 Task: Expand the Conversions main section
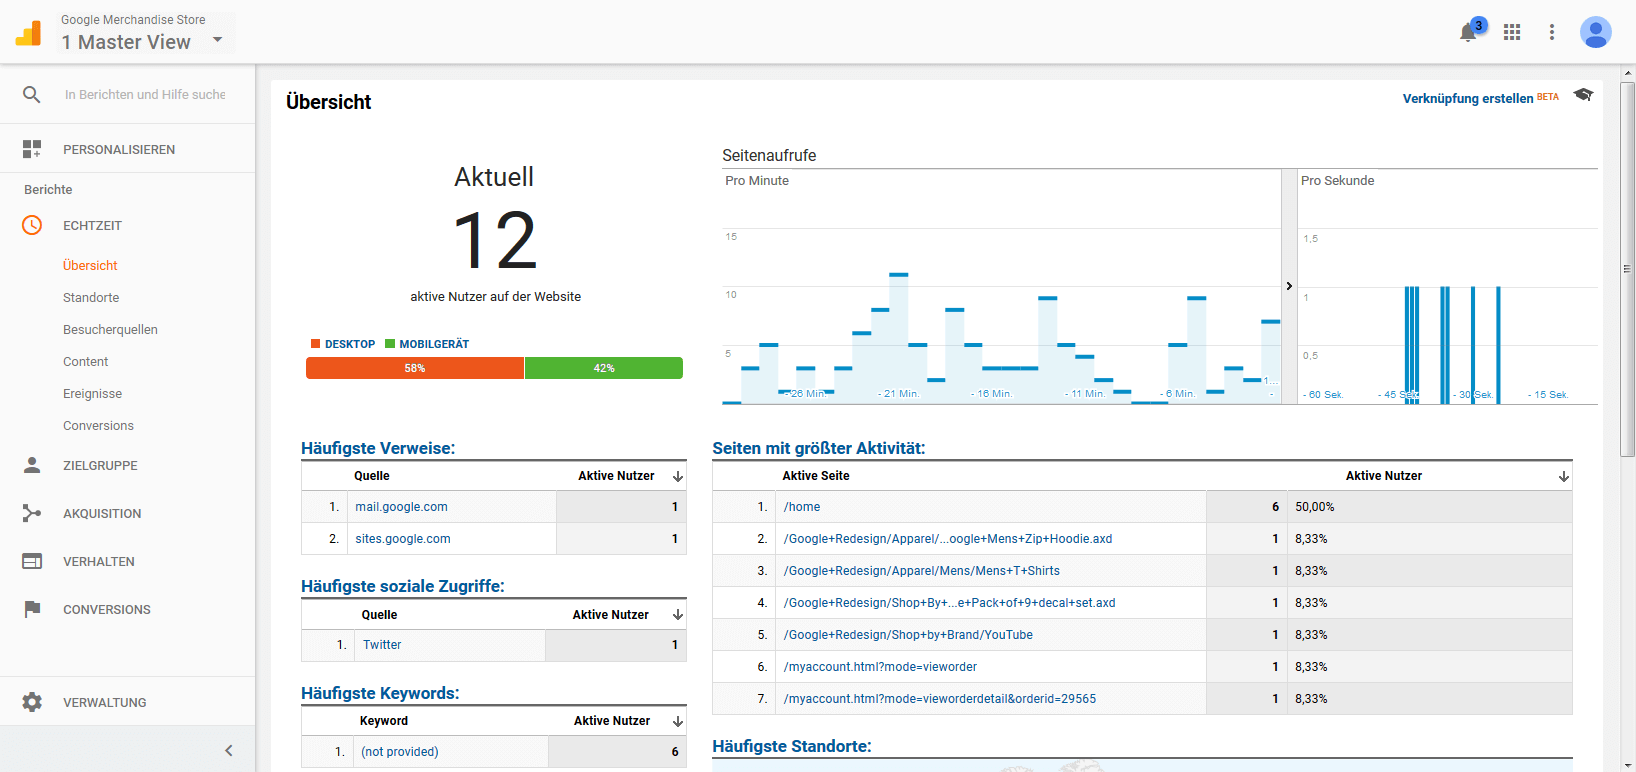point(107,609)
